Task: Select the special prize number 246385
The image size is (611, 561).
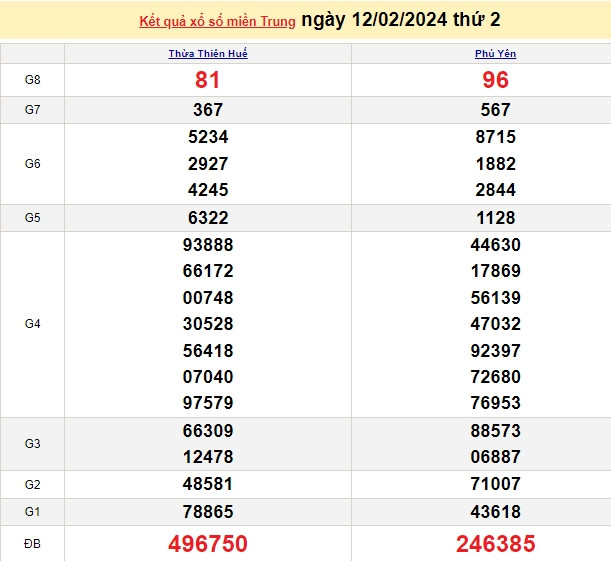Action: [495, 544]
